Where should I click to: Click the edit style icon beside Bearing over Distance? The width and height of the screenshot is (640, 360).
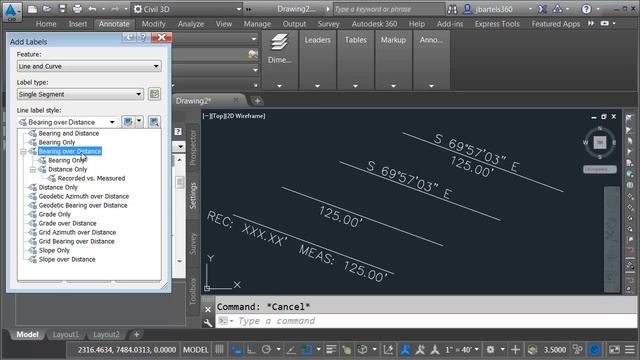tap(128, 122)
